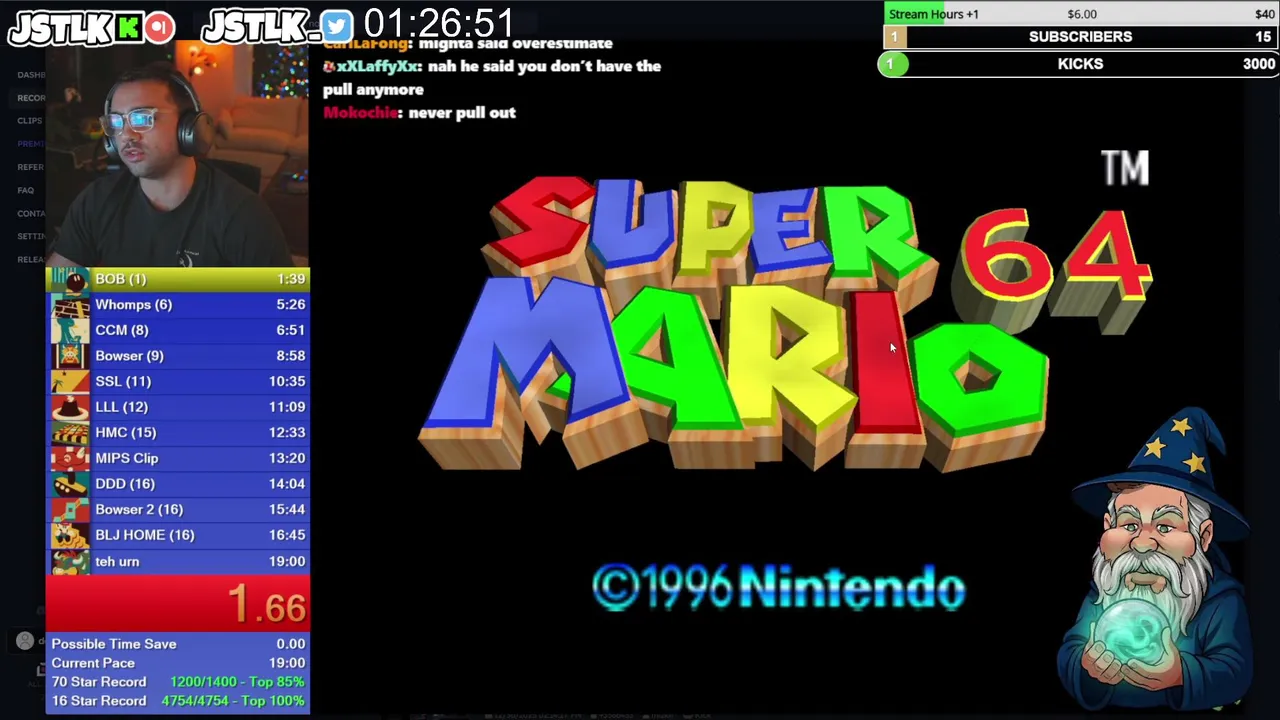Open CLIPS in the dimmed sidebar
1280x720 pixels.
[30, 121]
